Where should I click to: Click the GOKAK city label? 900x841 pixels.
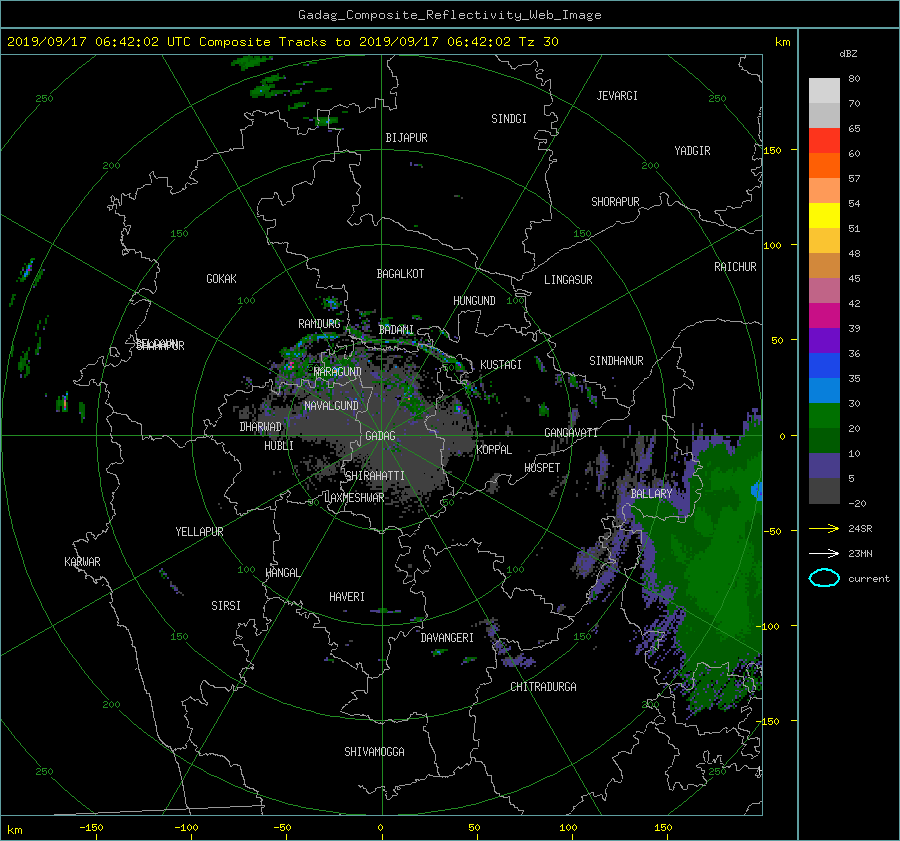point(221,279)
